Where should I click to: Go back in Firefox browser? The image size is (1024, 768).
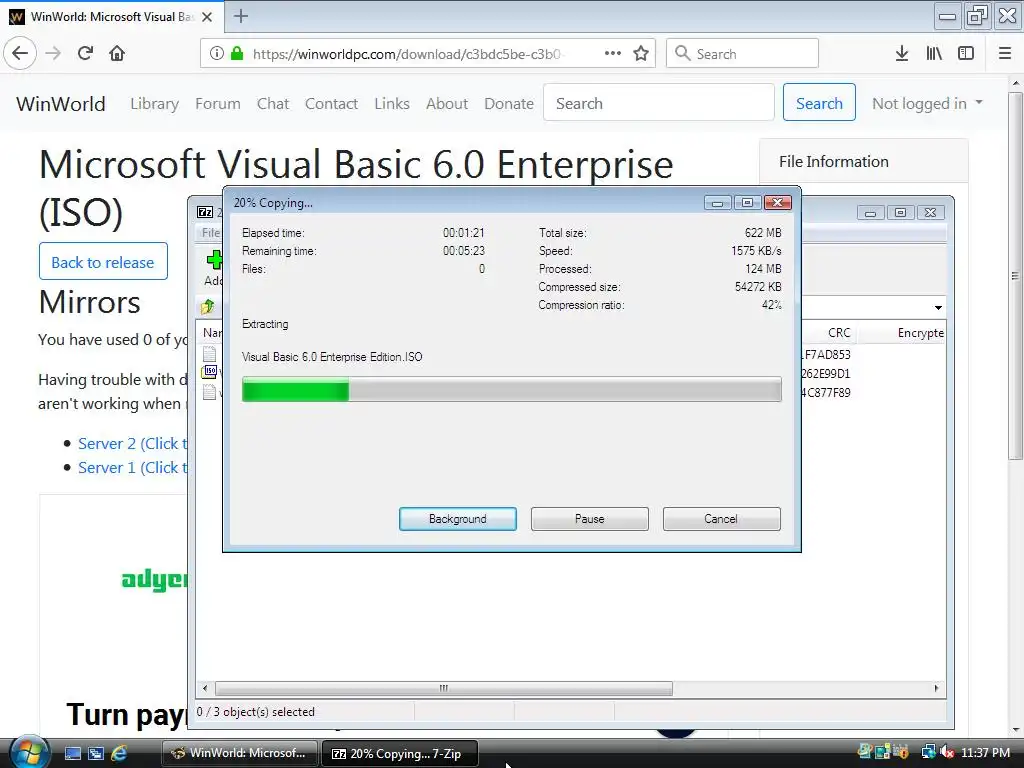point(20,53)
